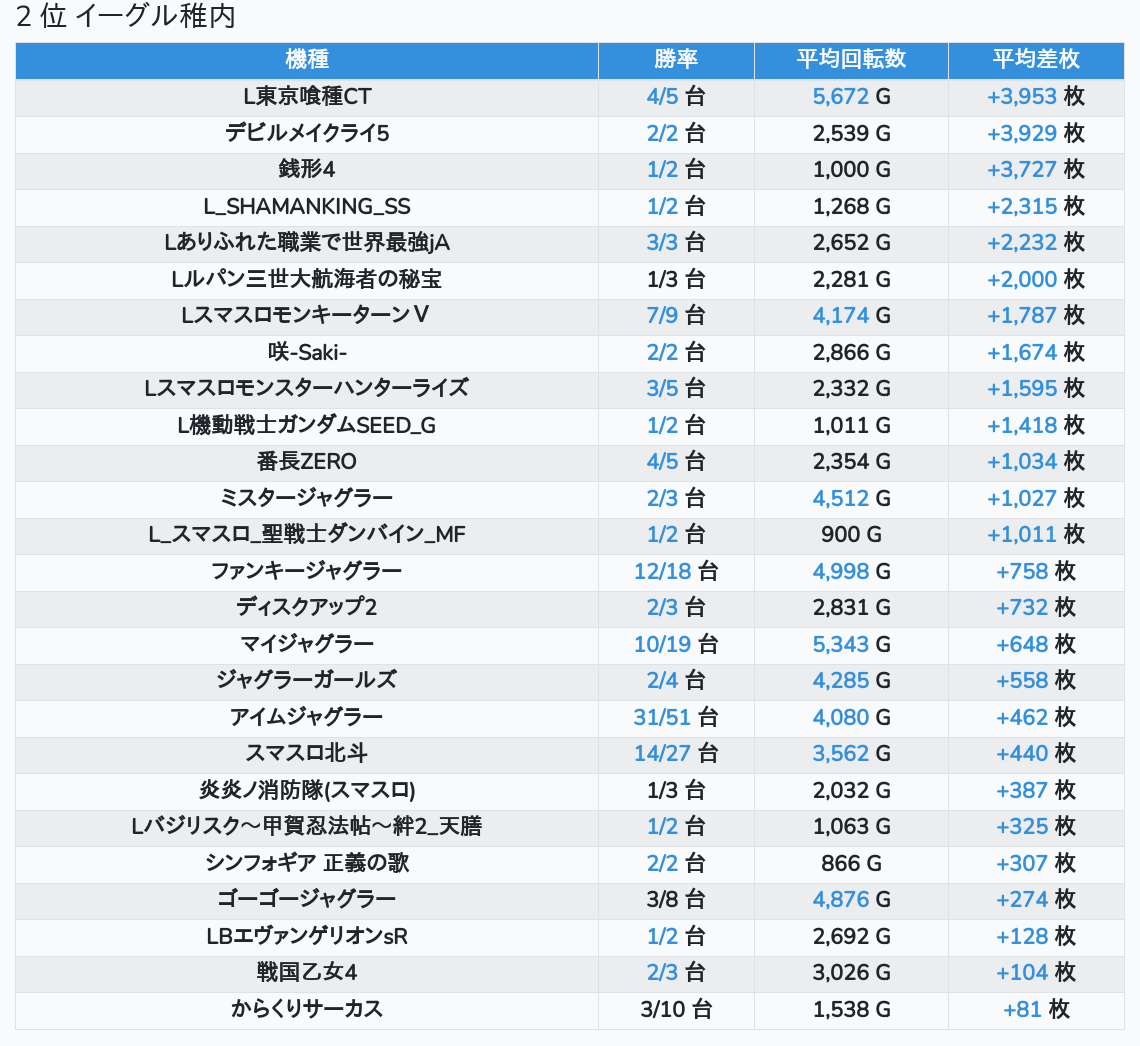1140x1046 pixels.
Task: Select からくりサーカス machine name
Action: [307, 1010]
